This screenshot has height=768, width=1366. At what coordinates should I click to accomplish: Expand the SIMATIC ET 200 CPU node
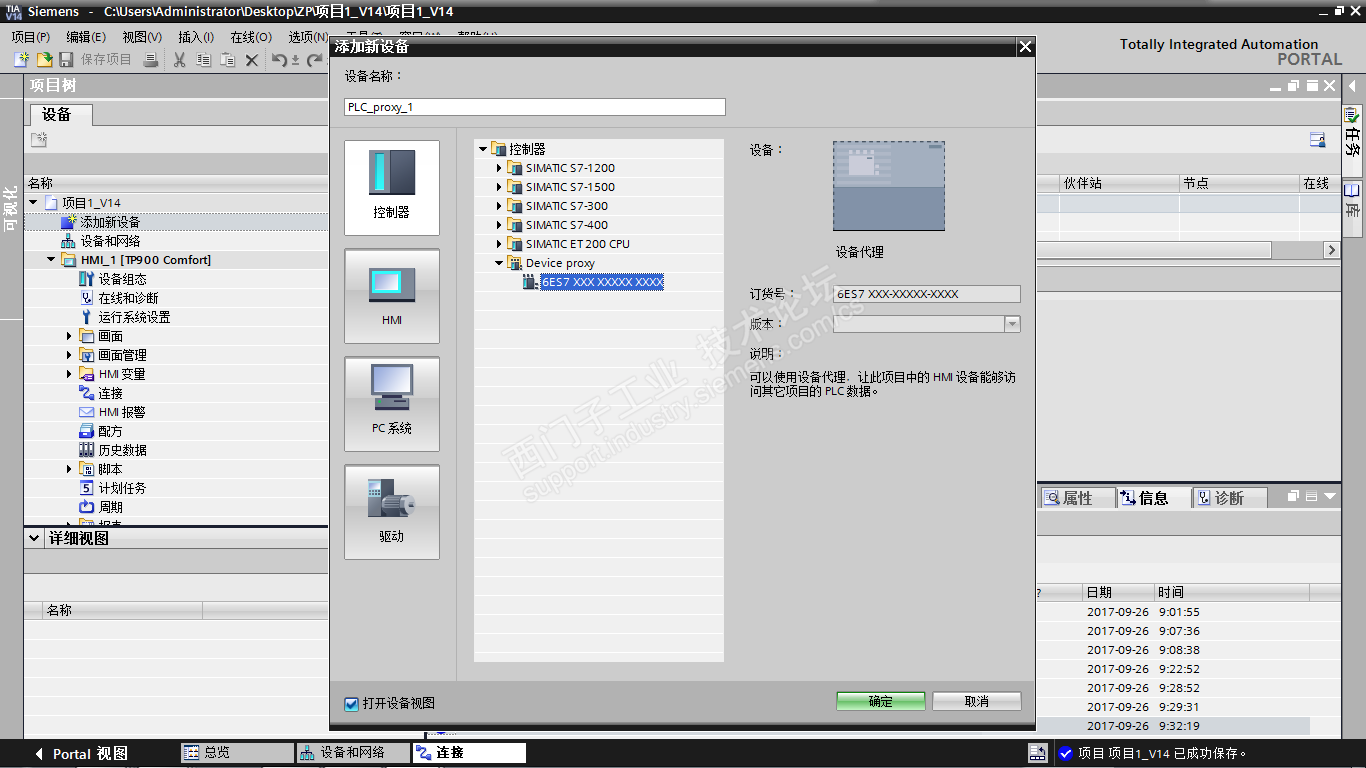pyautogui.click(x=500, y=244)
